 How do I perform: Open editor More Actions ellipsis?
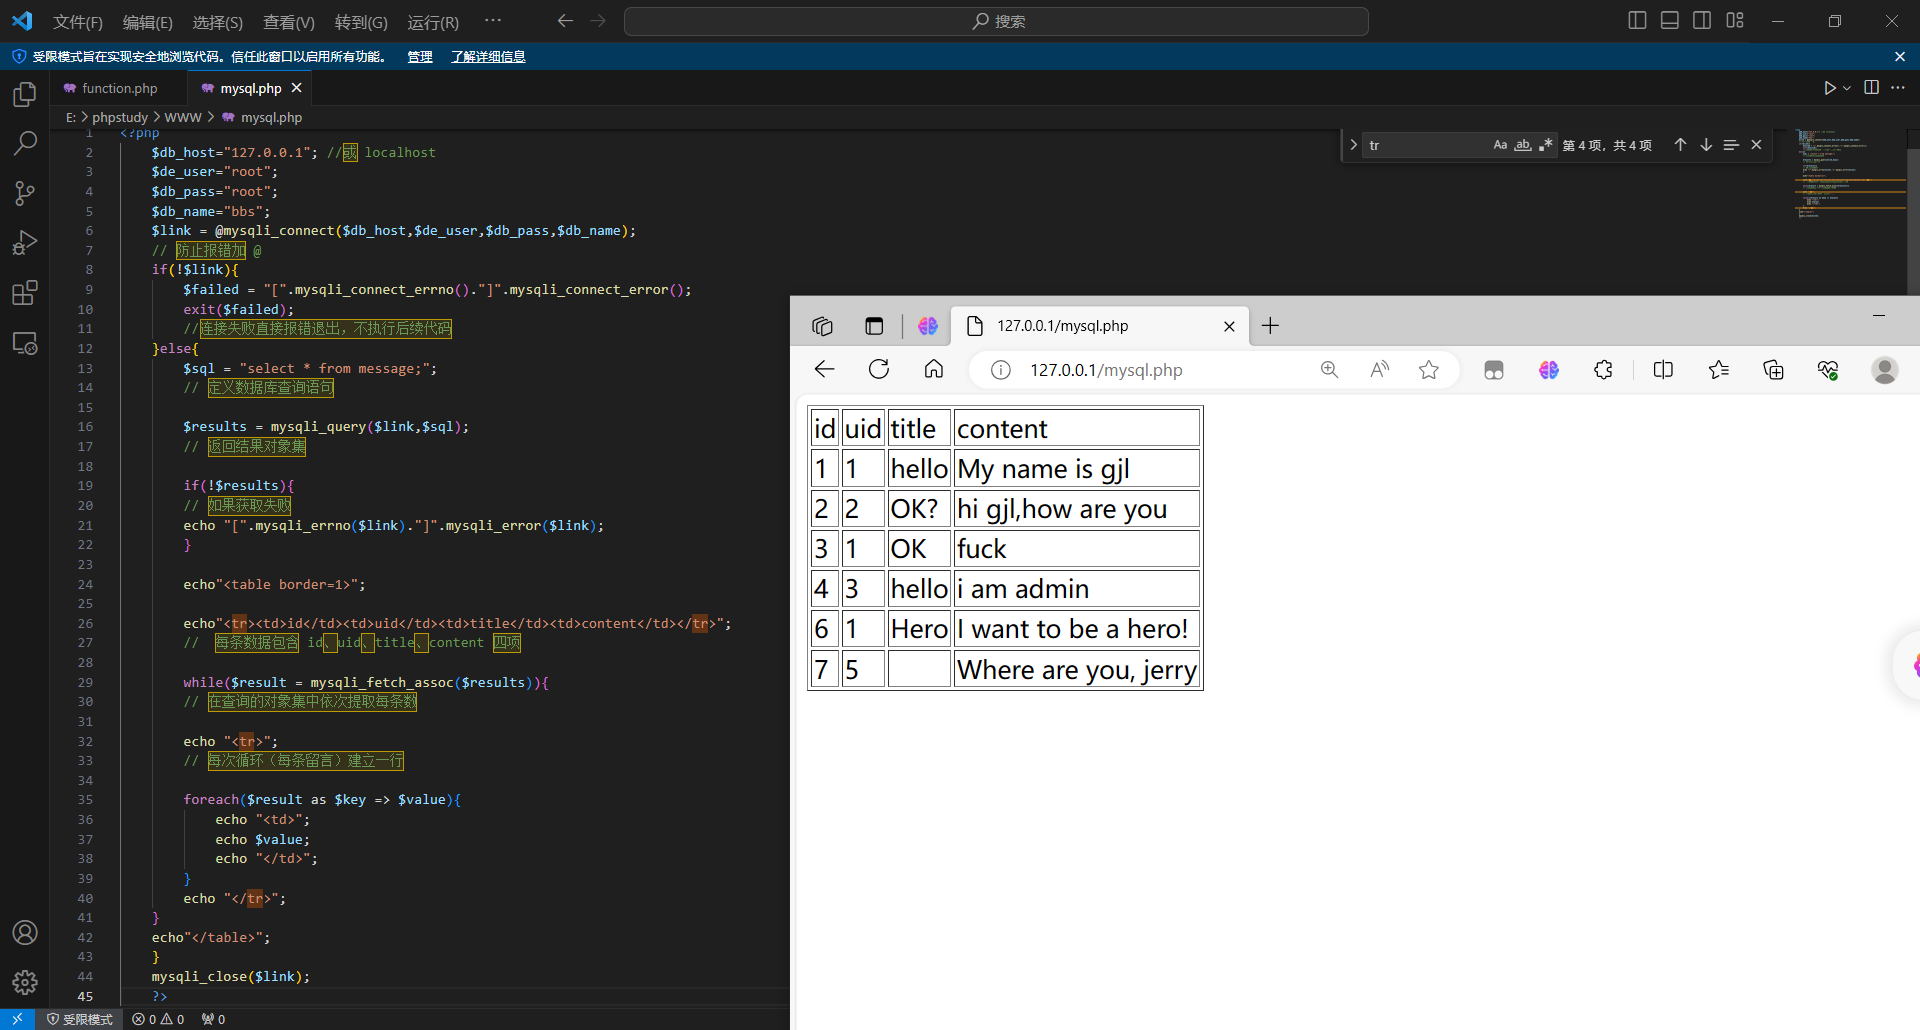pos(1898,88)
